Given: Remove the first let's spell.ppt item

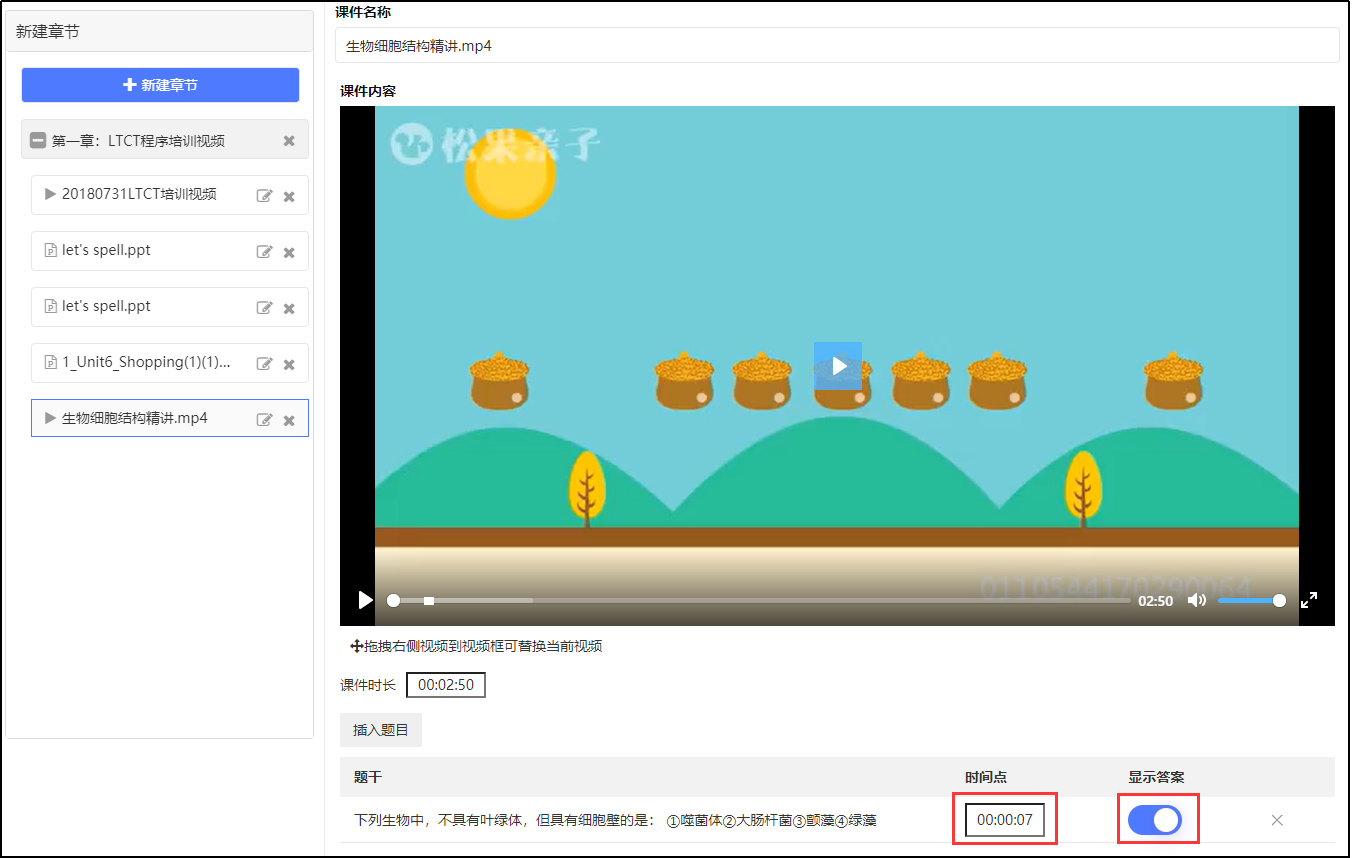Looking at the screenshot, I should tap(289, 253).
